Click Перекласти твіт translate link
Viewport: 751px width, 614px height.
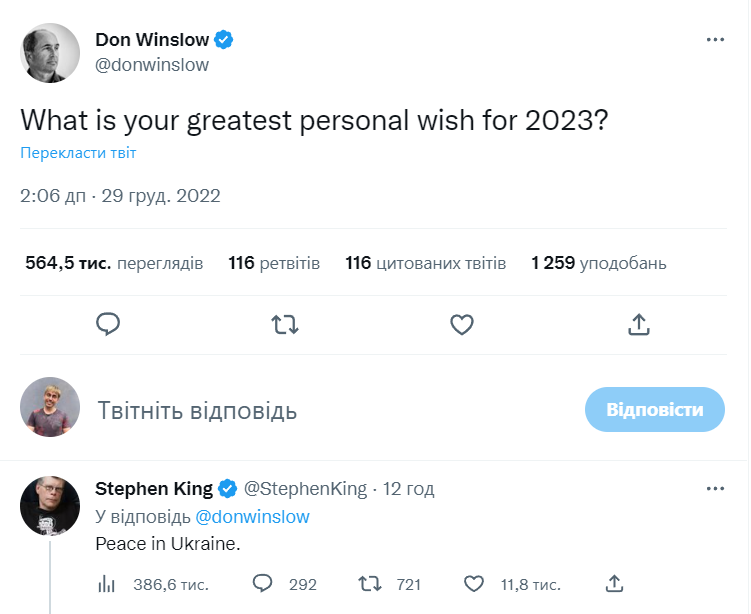coord(78,153)
